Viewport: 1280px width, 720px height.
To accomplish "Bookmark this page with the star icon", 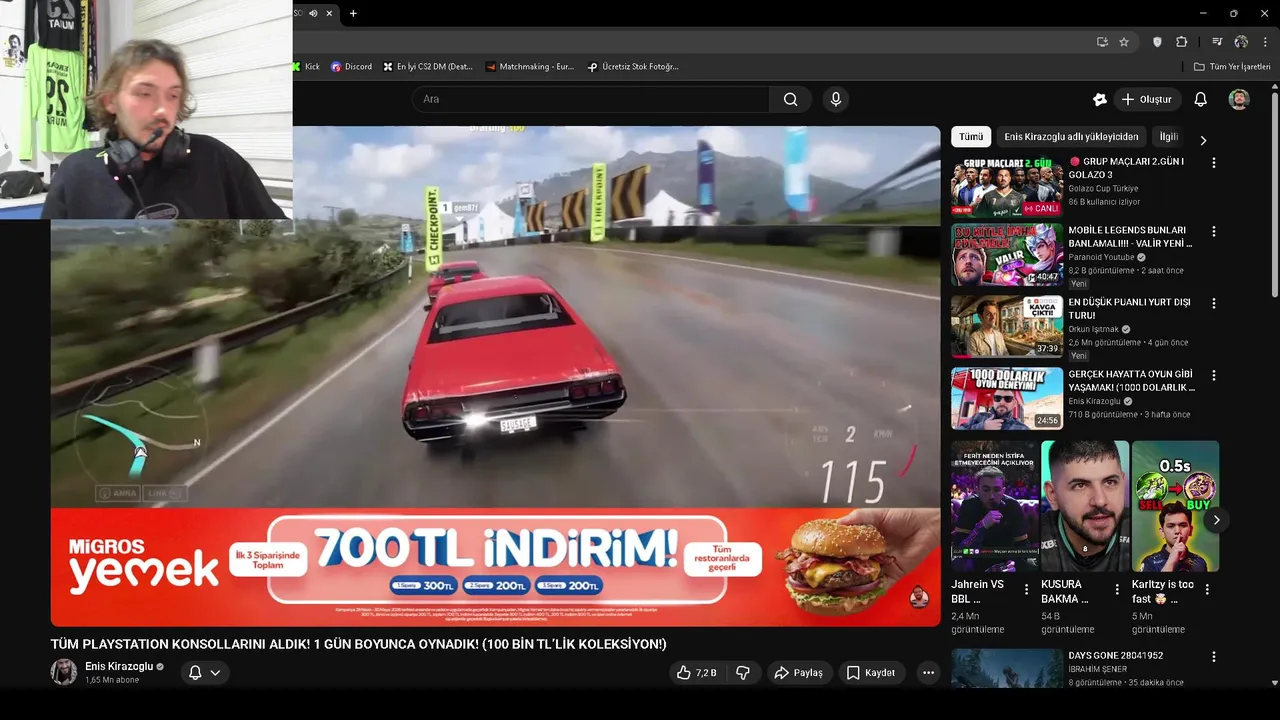I will 1124,42.
